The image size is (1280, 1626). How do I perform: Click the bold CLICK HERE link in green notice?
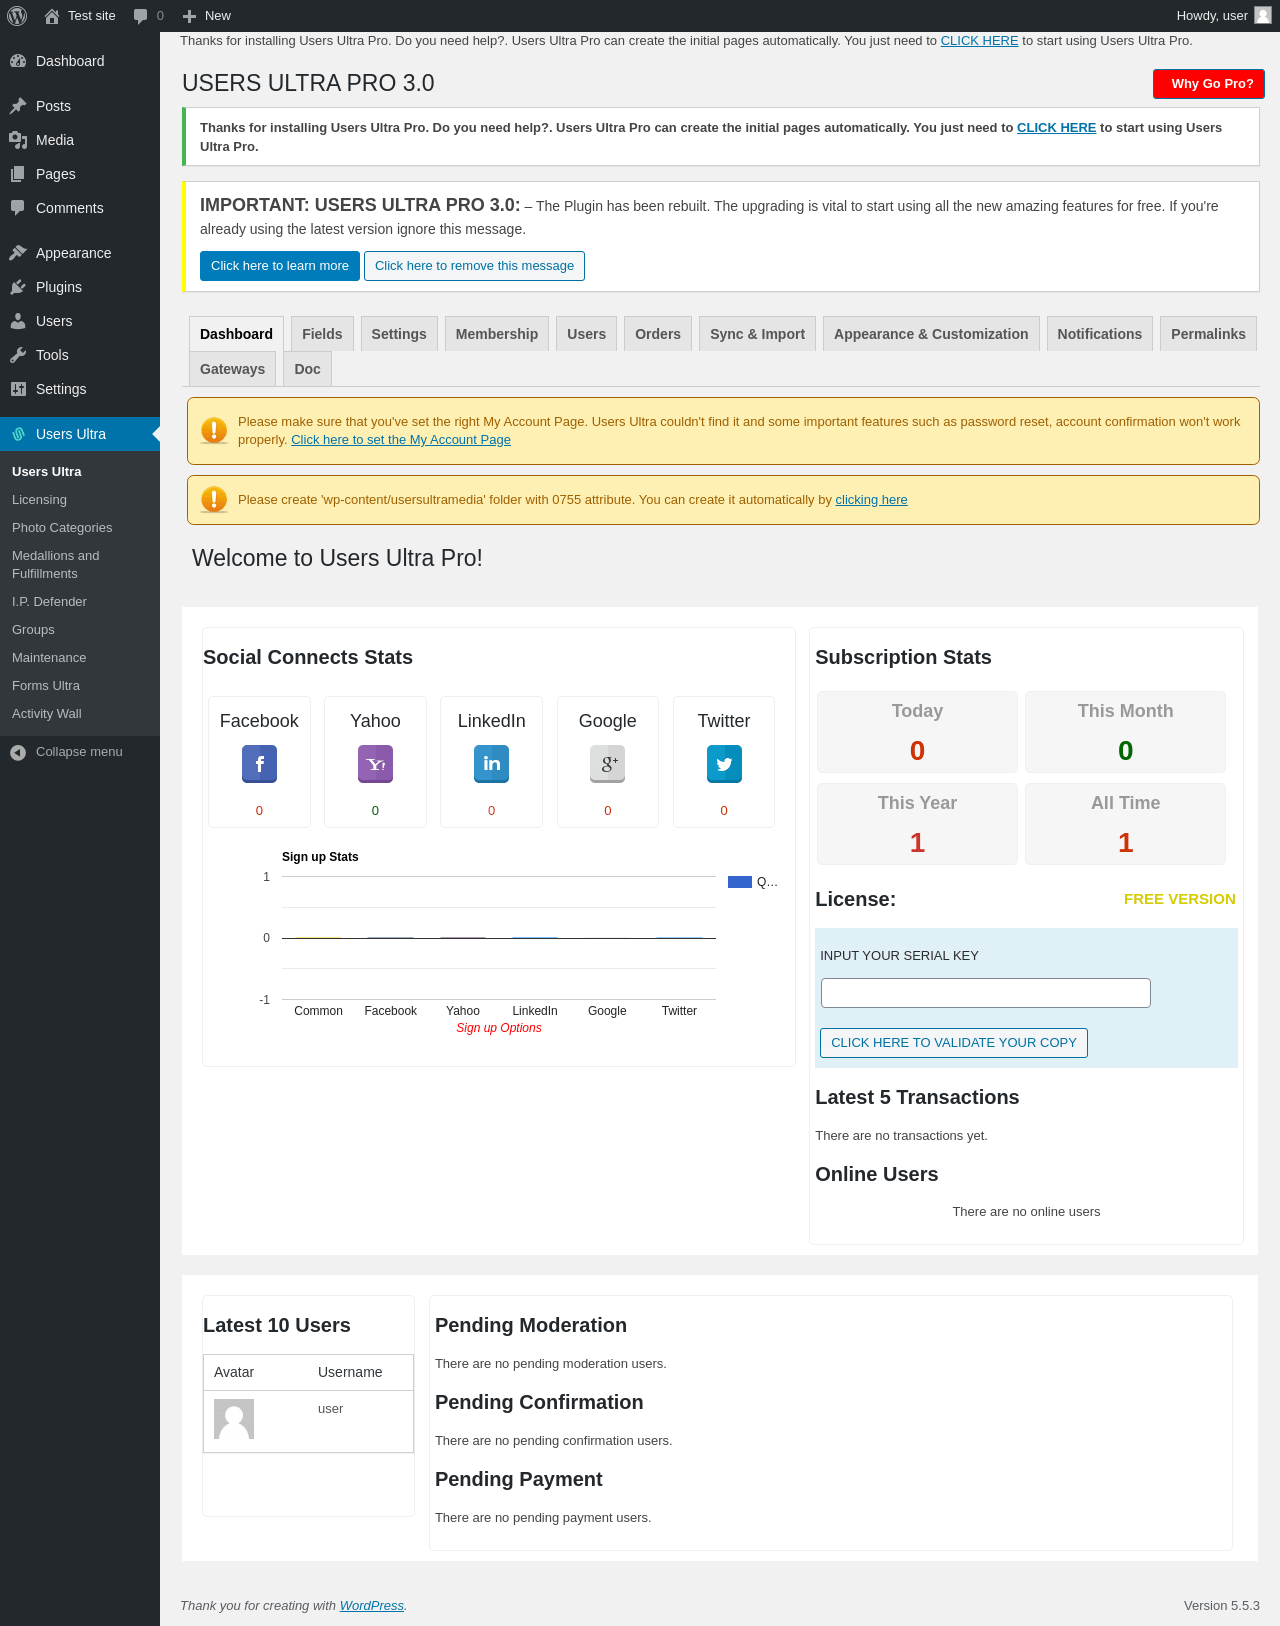coord(1056,128)
